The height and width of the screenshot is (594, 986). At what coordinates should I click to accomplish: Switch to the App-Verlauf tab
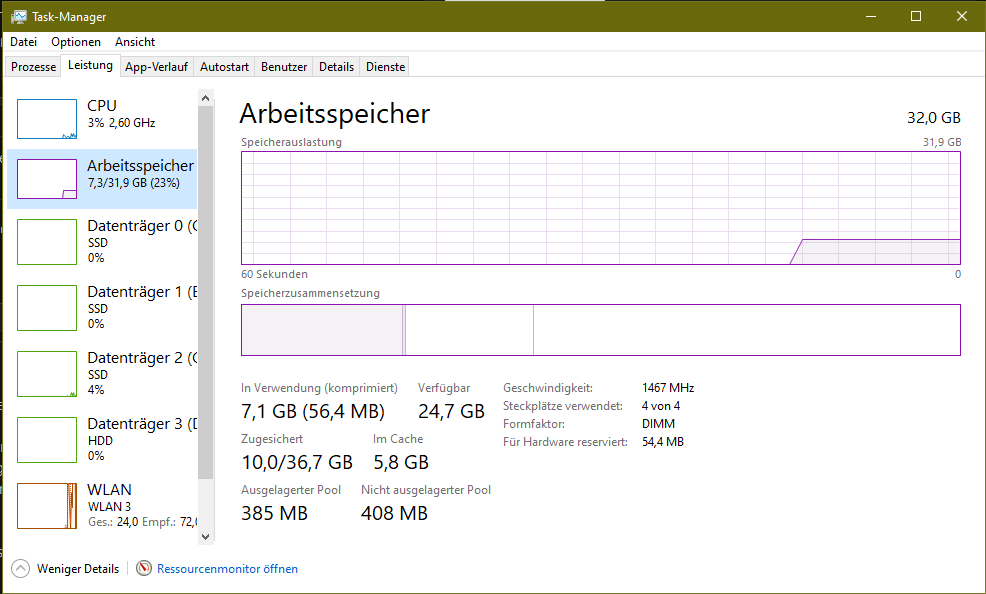[x=156, y=67]
